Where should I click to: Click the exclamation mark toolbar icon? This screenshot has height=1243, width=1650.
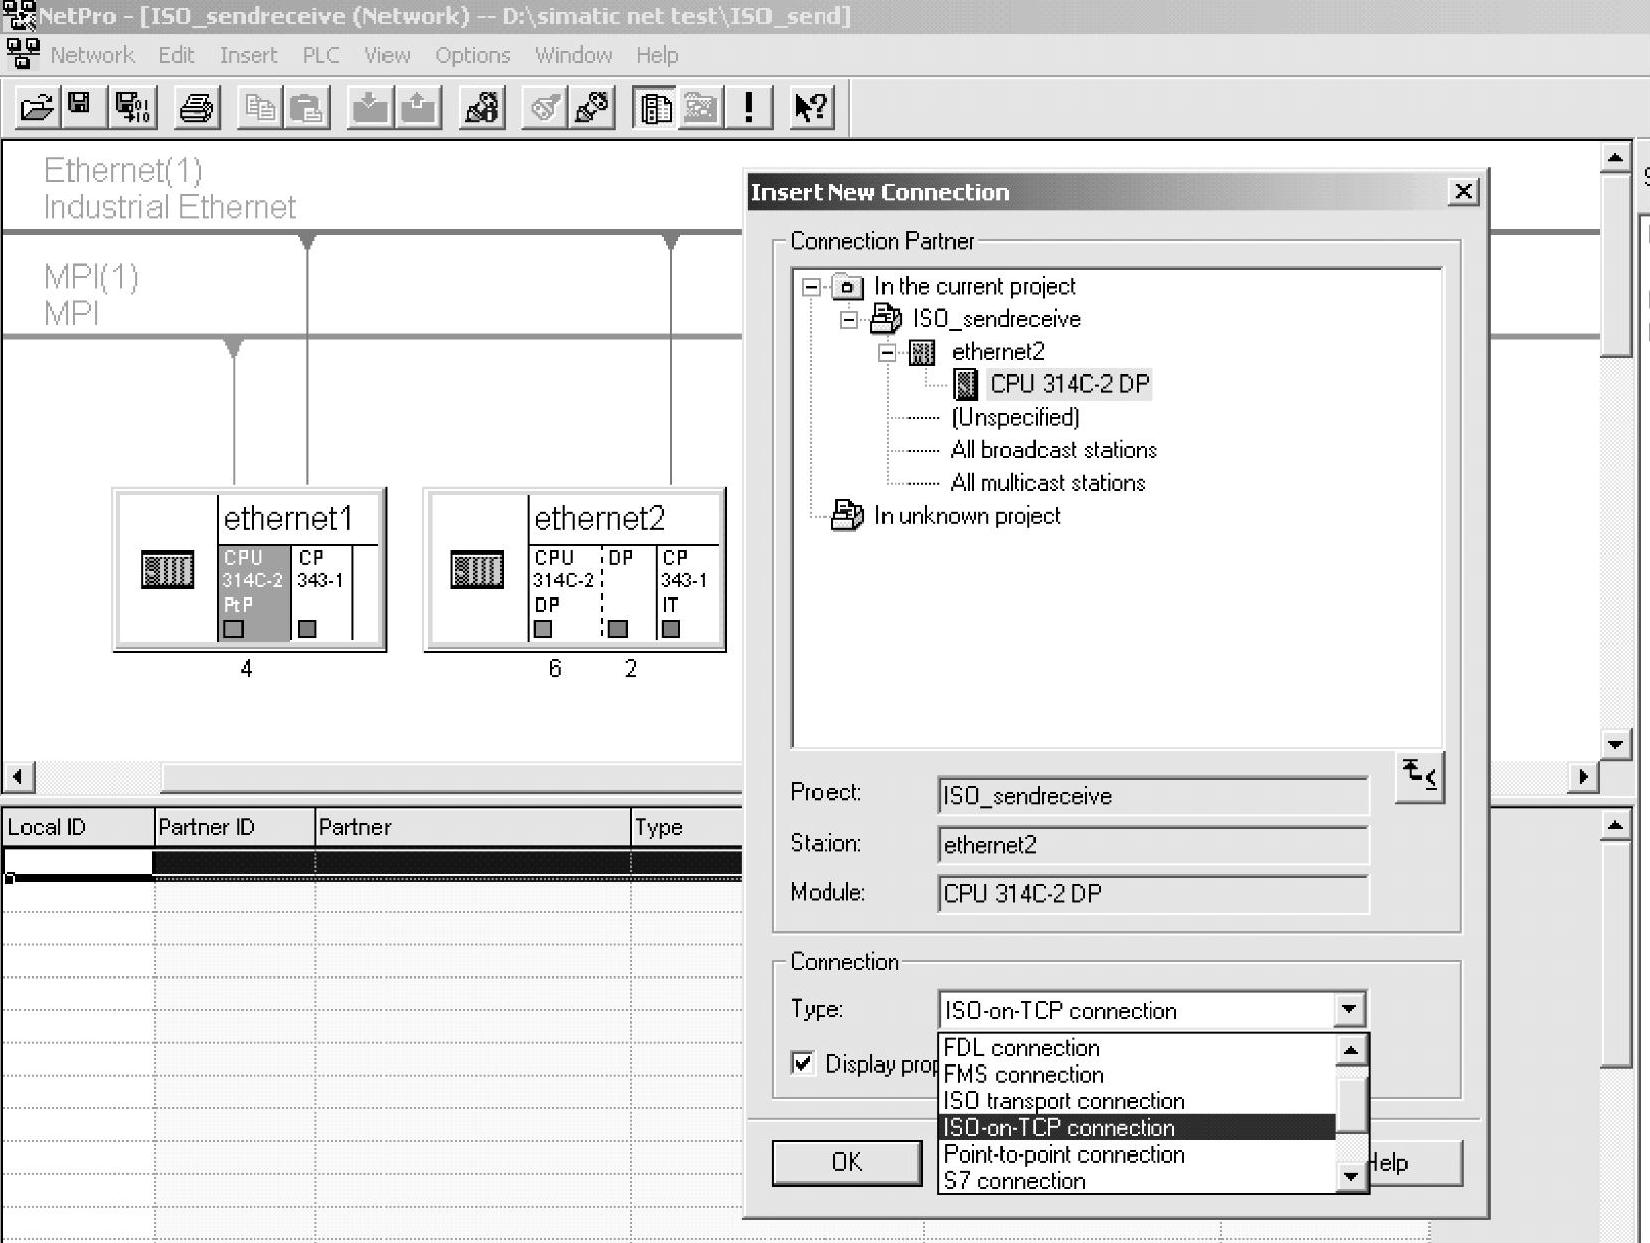pyautogui.click(x=748, y=107)
